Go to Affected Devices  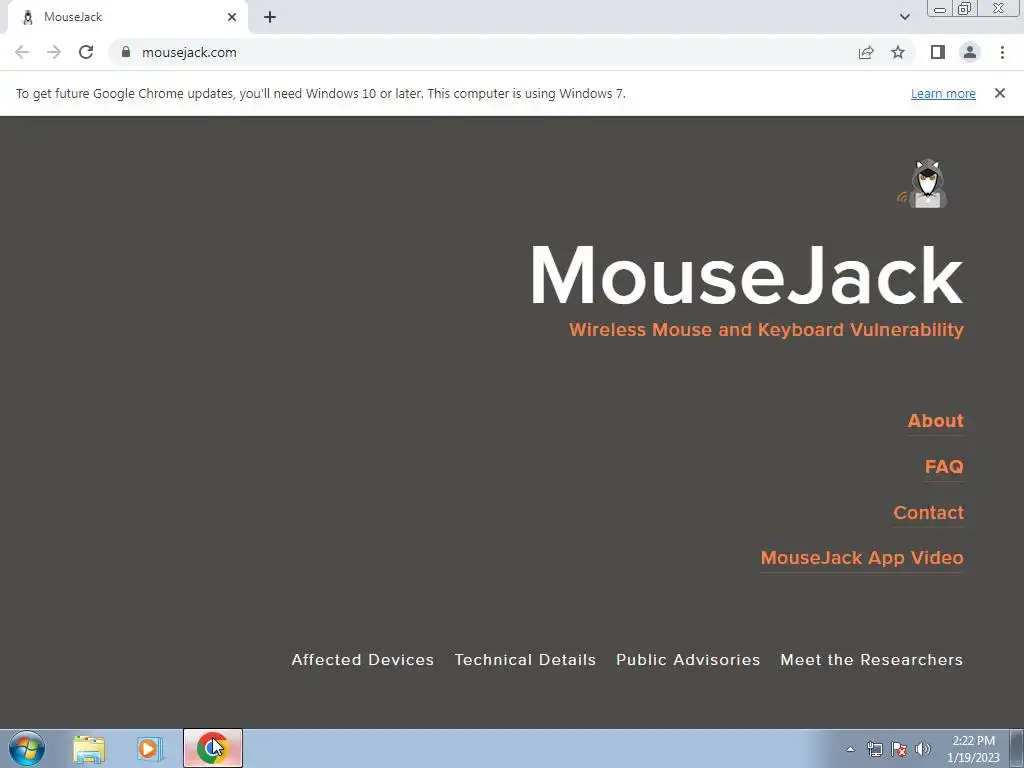362,660
